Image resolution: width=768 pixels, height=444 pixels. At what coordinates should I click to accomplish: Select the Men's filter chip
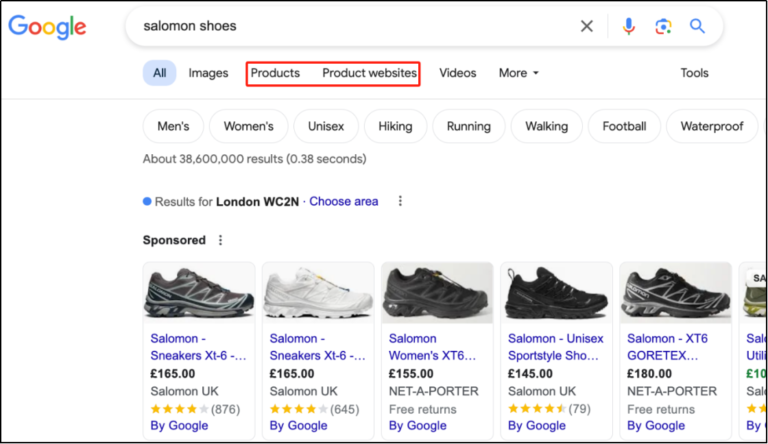point(173,126)
